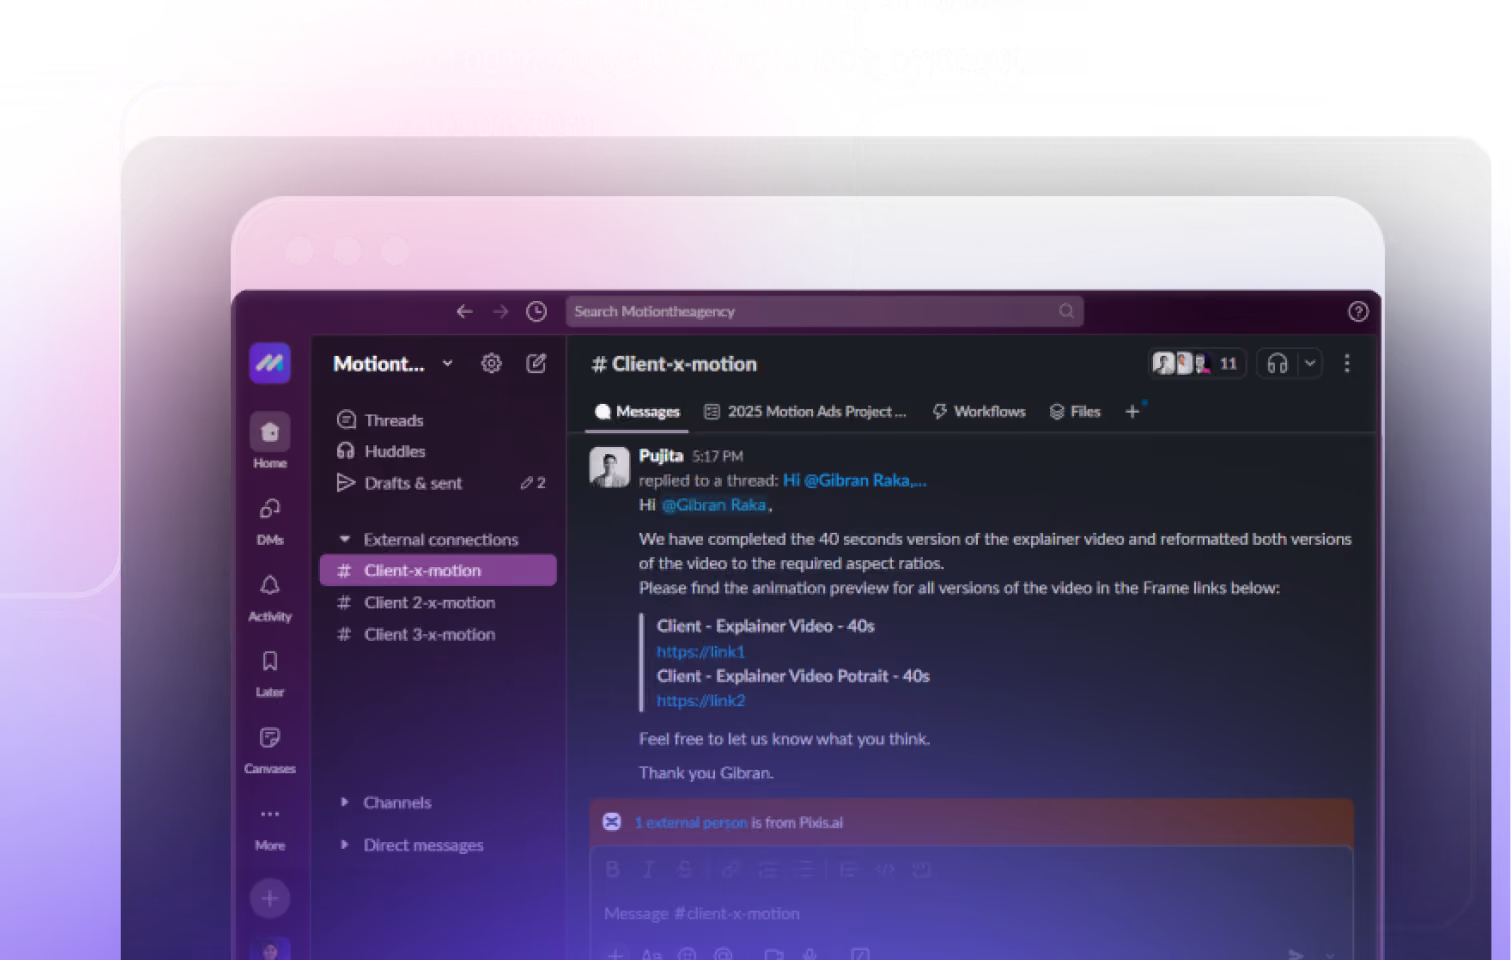Viewport: 1511px width, 960px height.
Task: Open the # Client-x-motion channel title
Action: (x=674, y=364)
